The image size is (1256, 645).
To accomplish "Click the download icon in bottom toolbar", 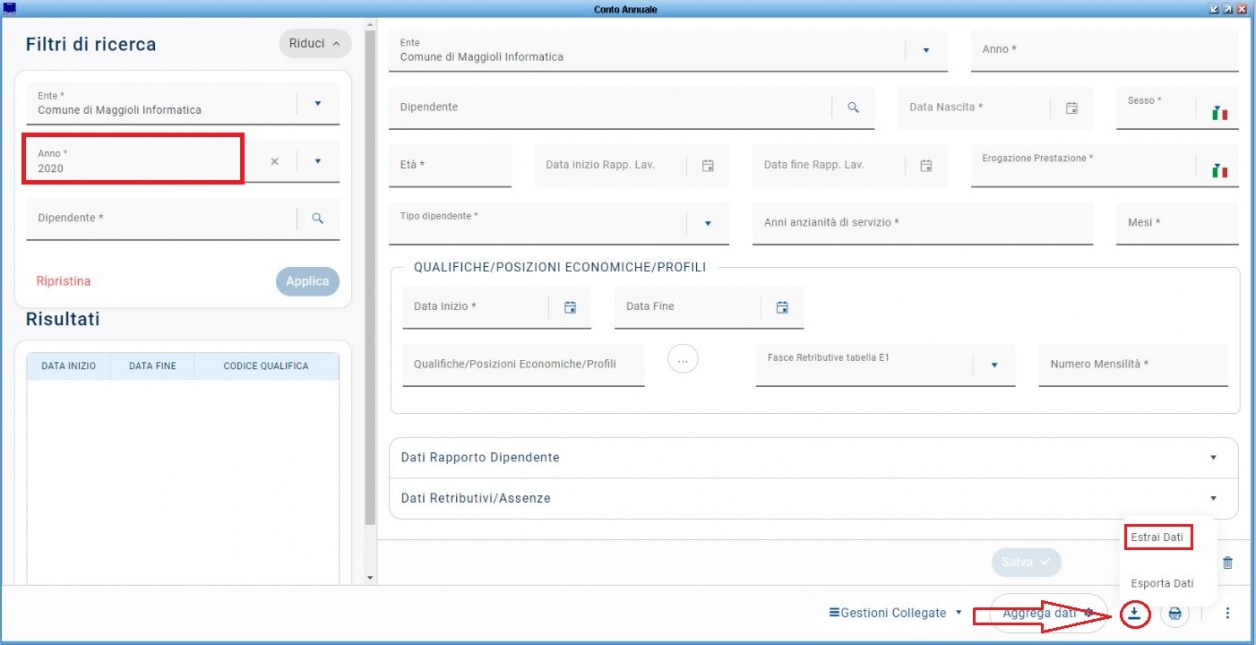I will pyautogui.click(x=1134, y=614).
